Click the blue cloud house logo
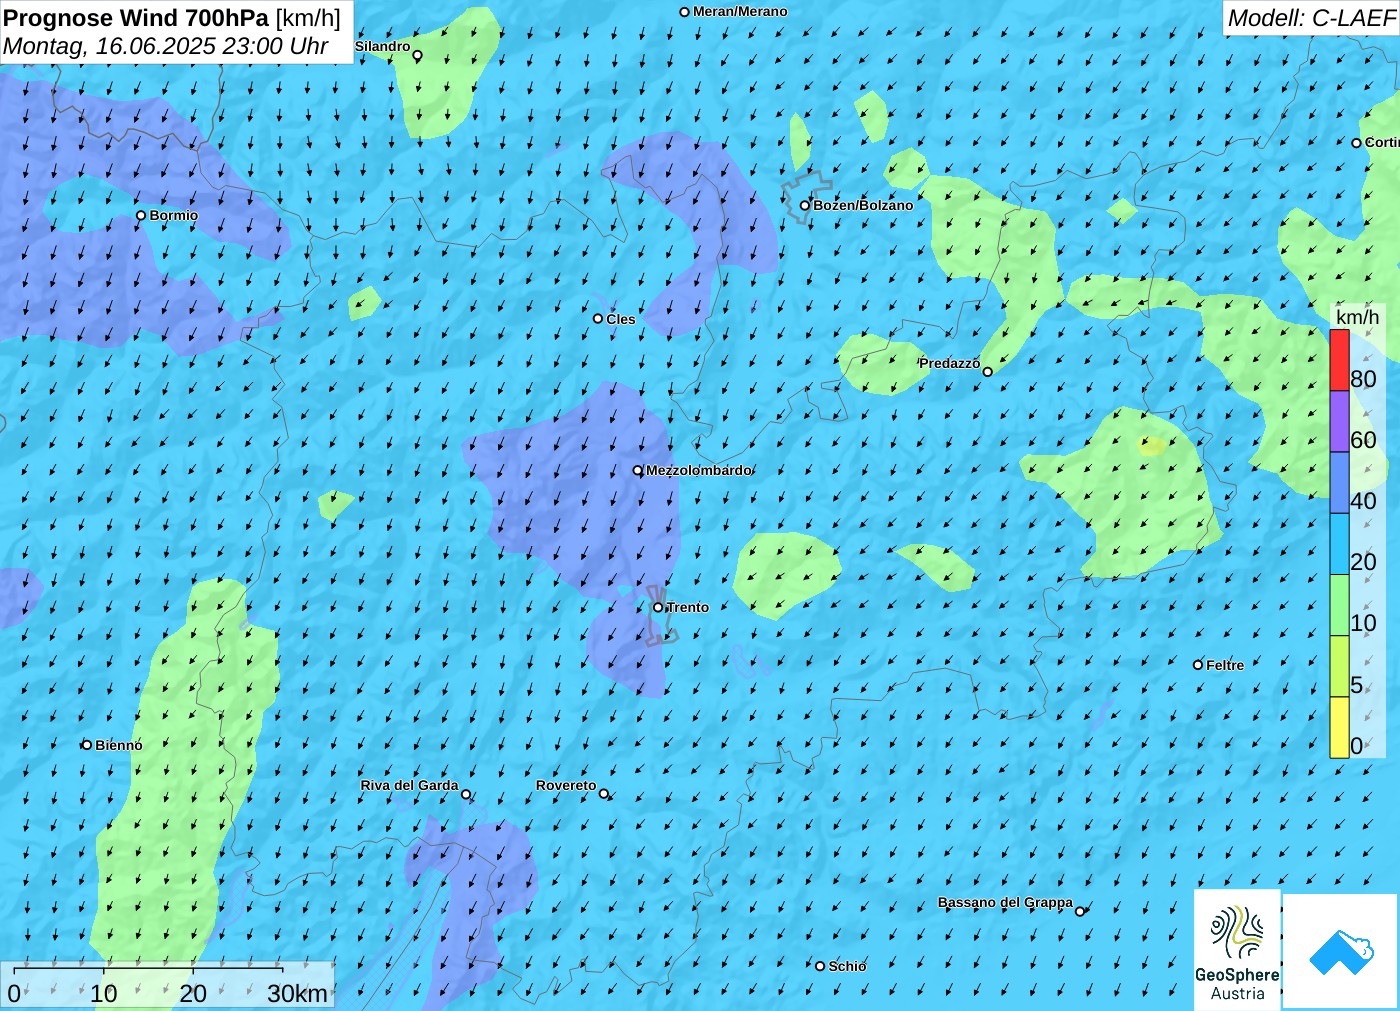Screen dimensions: 1400x1011 (1341, 951)
